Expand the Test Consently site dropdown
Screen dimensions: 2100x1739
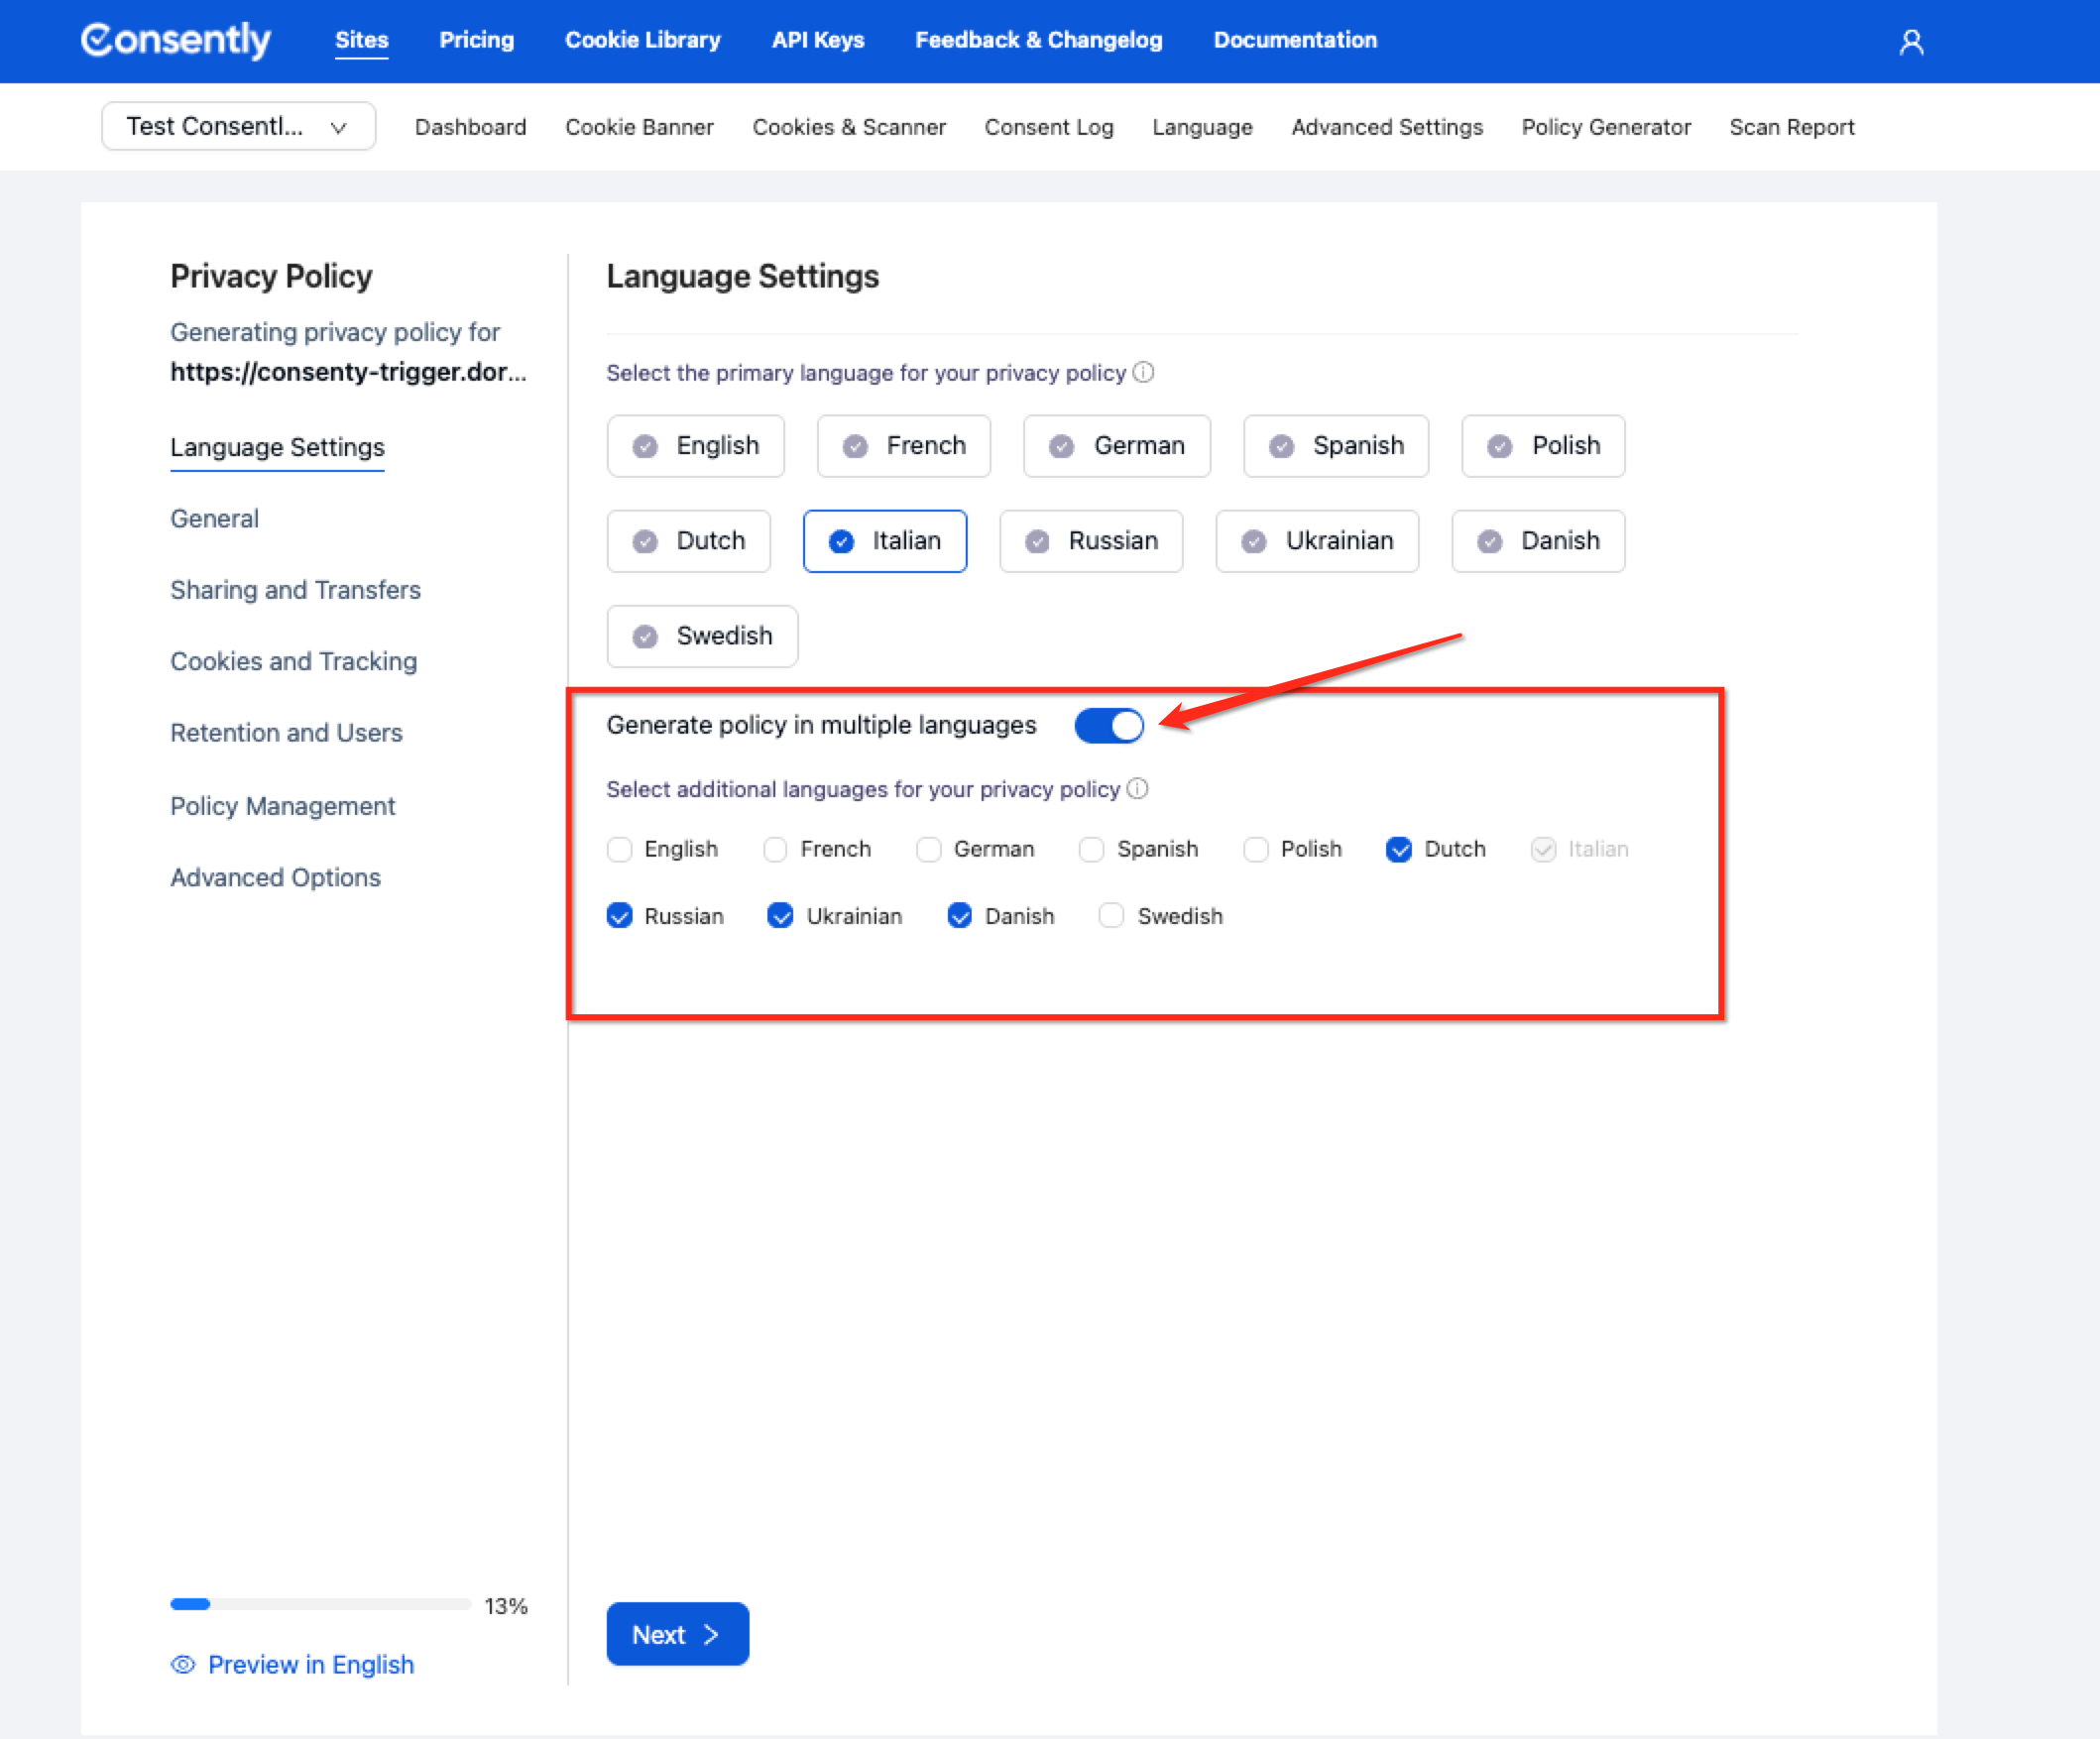click(238, 127)
